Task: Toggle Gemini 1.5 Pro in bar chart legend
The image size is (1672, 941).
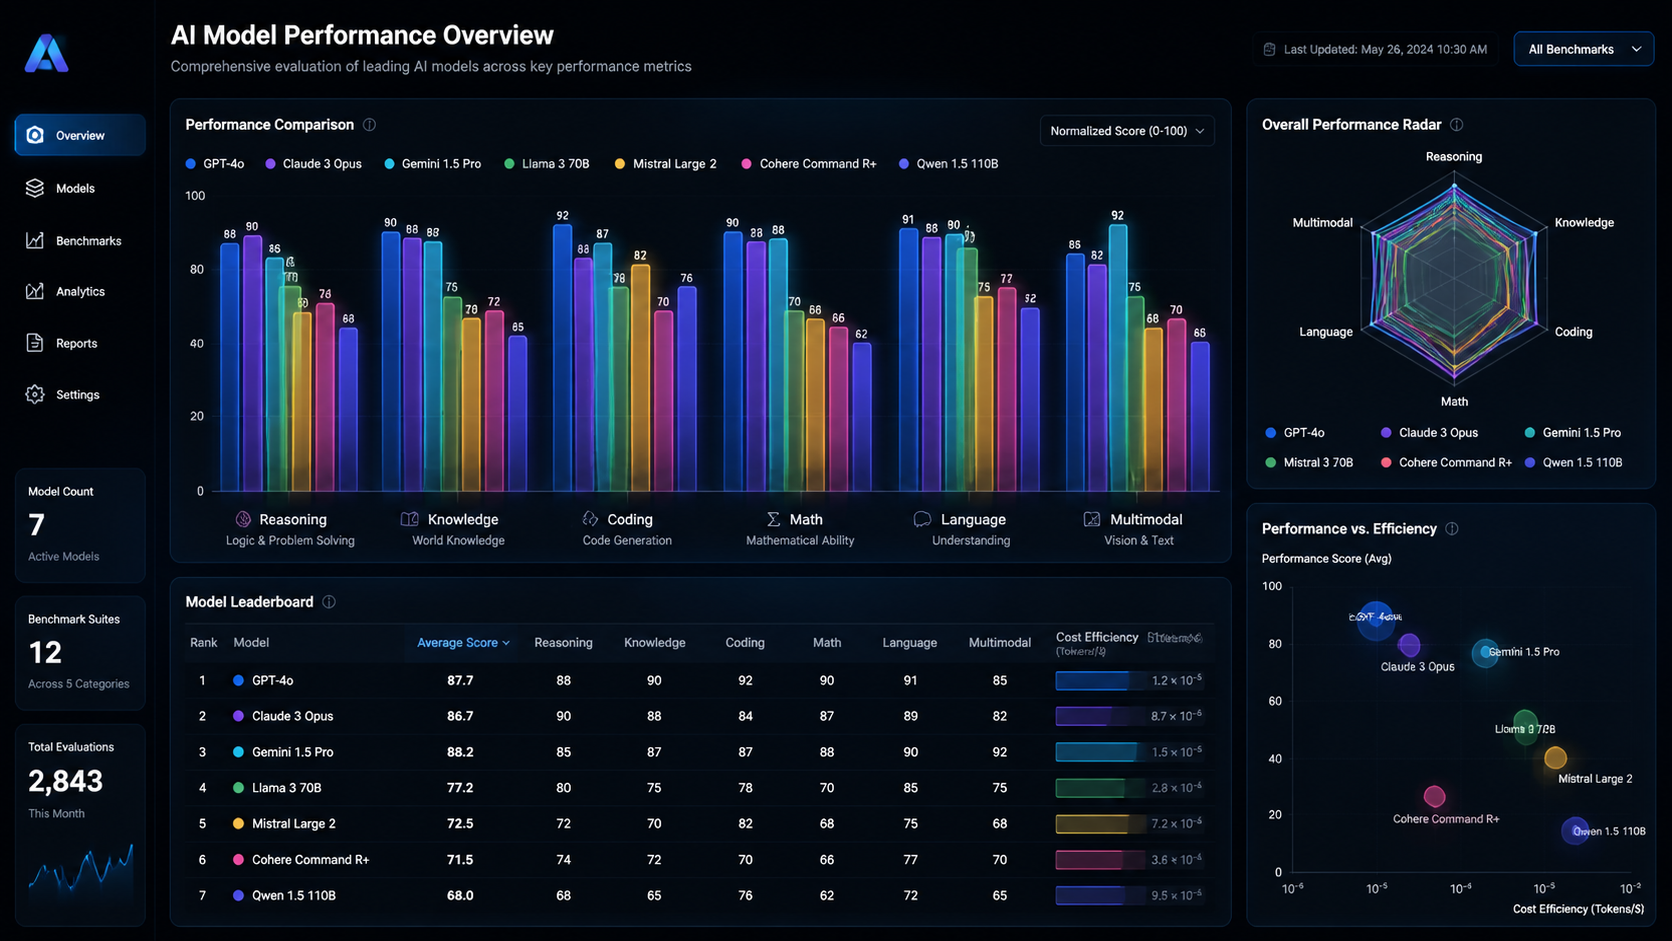Action: coord(433,164)
